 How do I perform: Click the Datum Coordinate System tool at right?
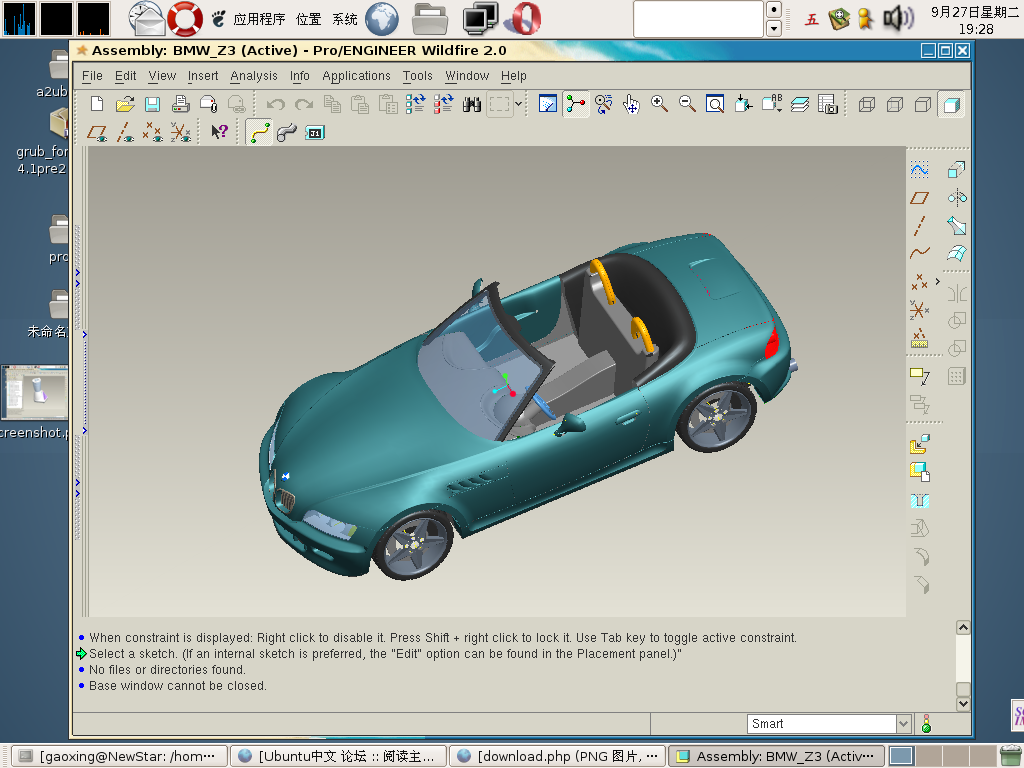pos(919,310)
